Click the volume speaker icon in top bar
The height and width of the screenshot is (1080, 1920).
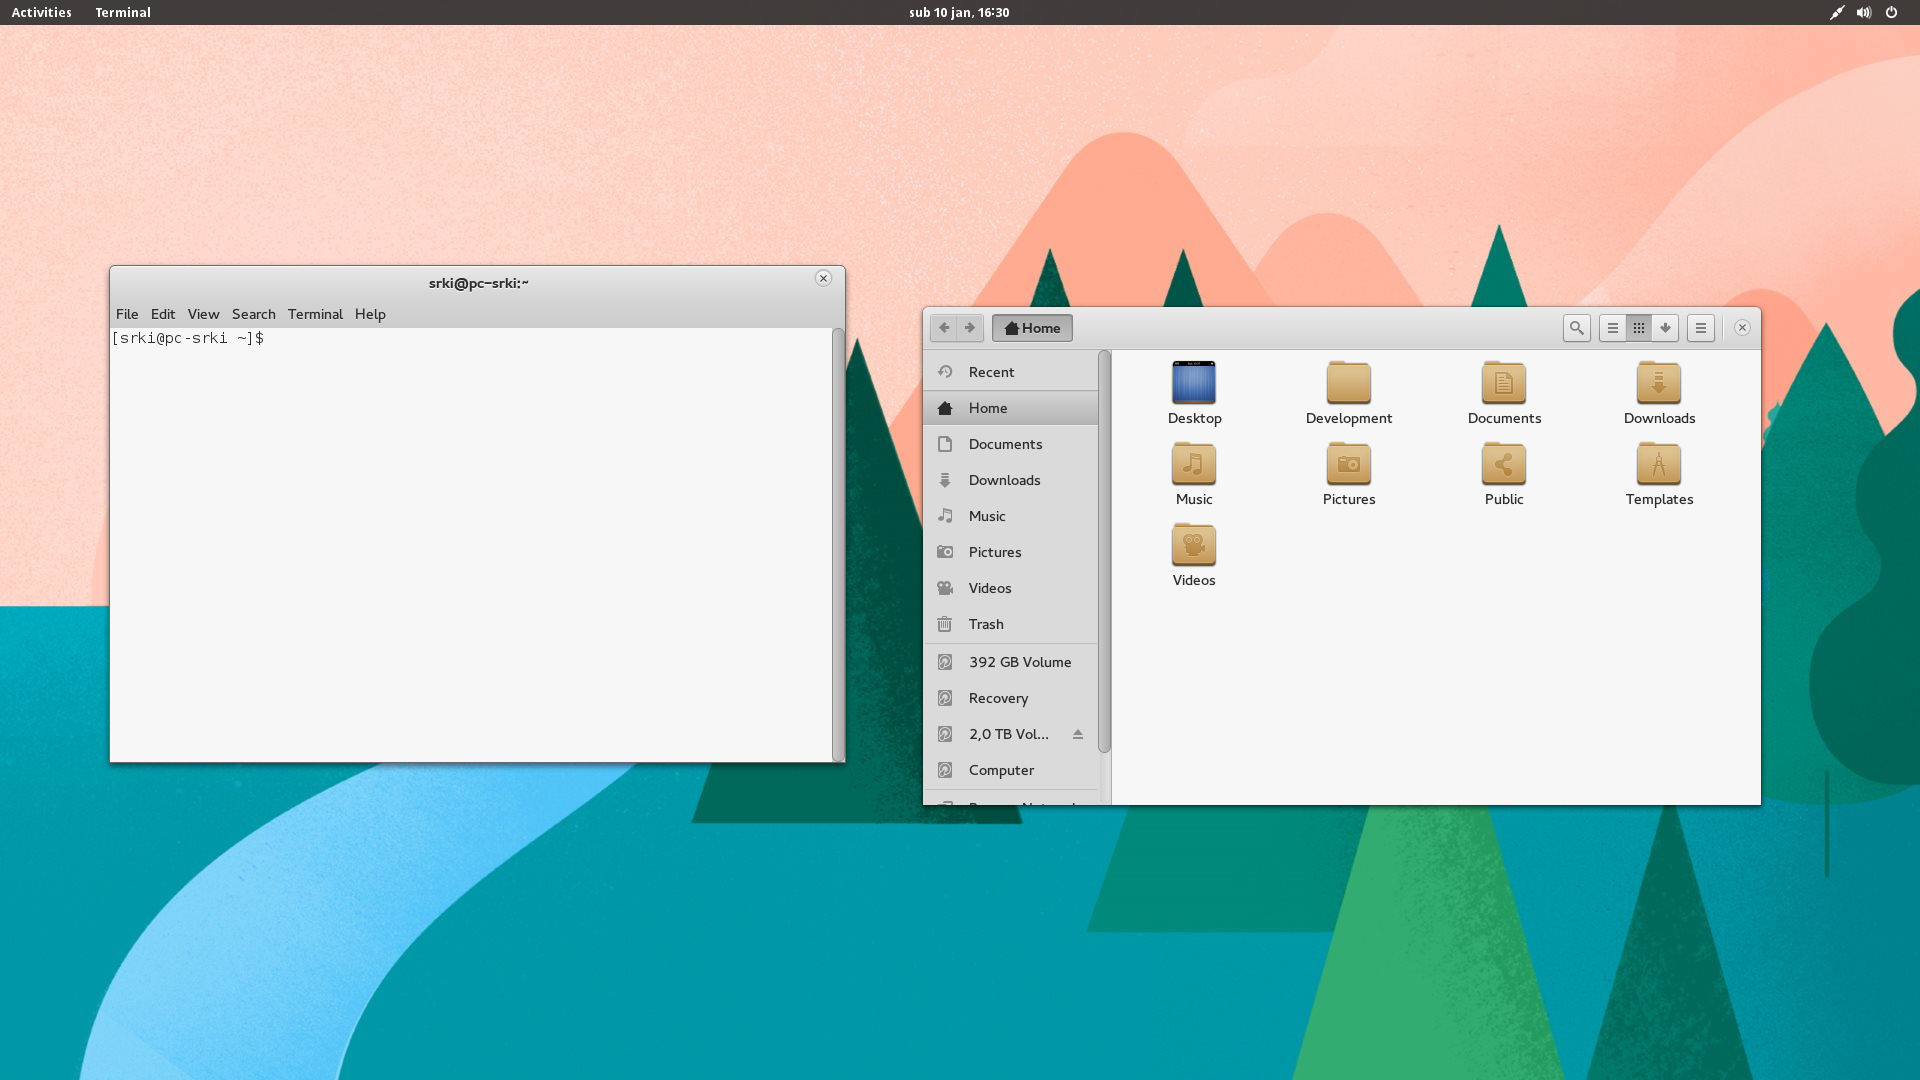pyautogui.click(x=1864, y=12)
